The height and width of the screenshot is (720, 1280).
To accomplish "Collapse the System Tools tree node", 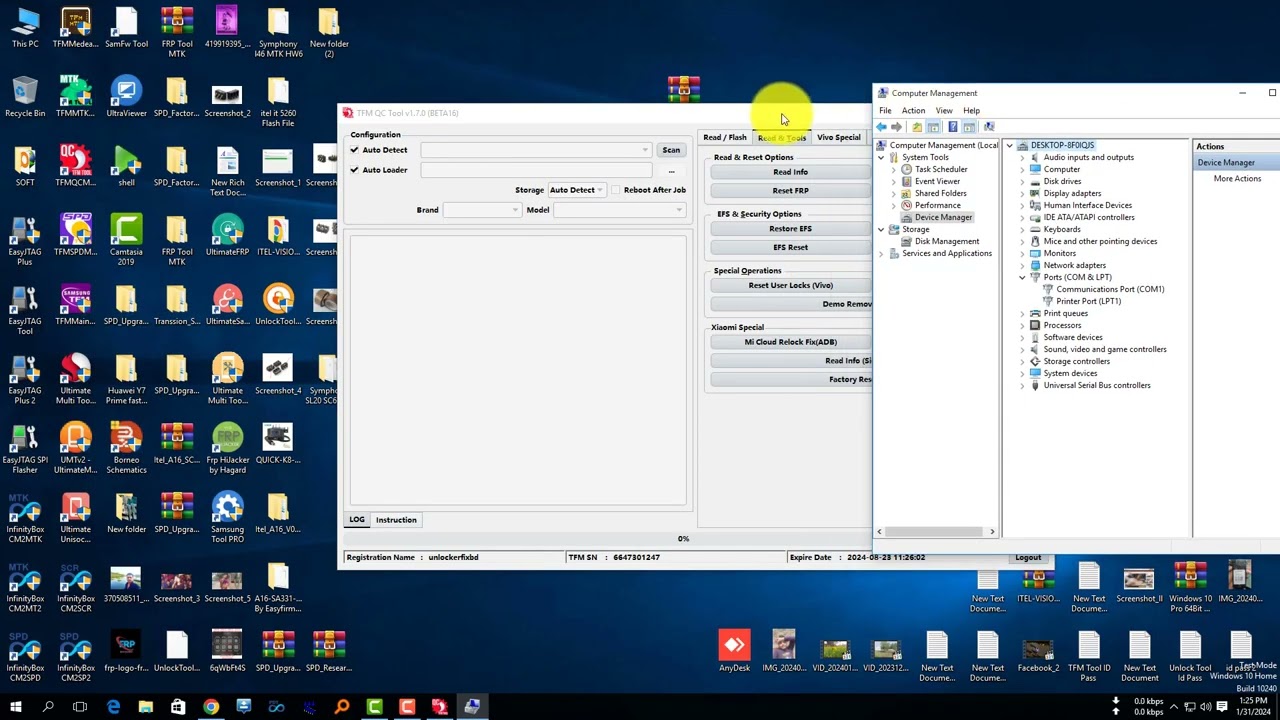I will coord(881,157).
